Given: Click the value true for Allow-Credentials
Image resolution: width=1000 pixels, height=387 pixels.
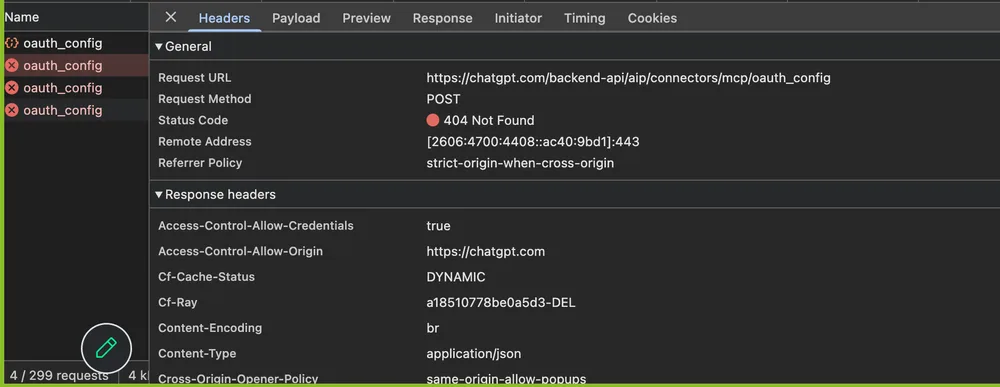Looking at the screenshot, I should pos(438,226).
